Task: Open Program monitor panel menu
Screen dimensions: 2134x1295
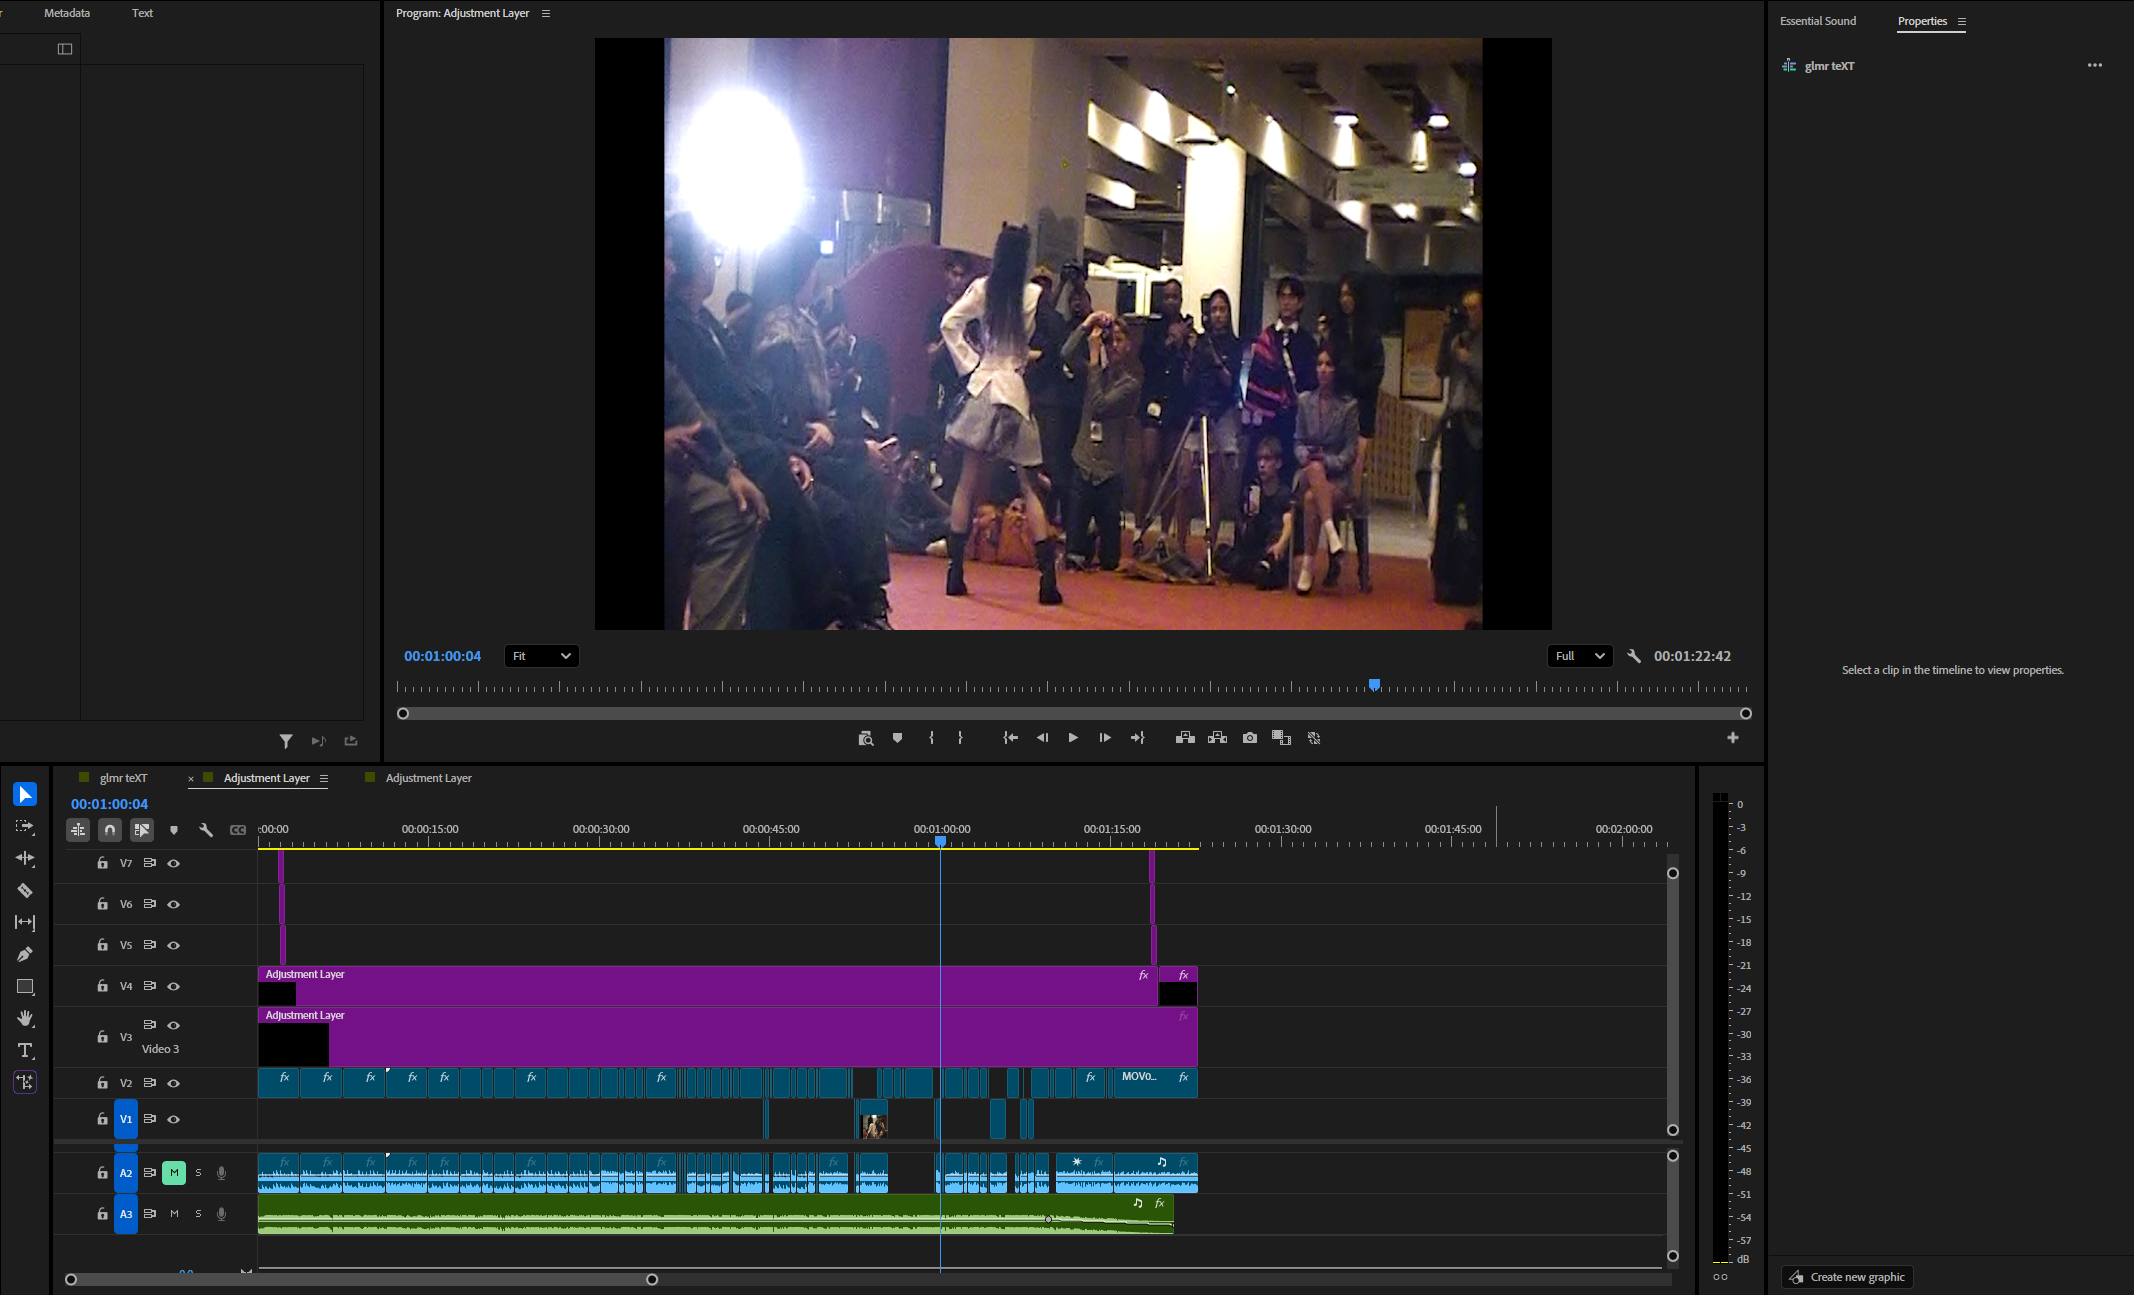Action: (x=546, y=13)
